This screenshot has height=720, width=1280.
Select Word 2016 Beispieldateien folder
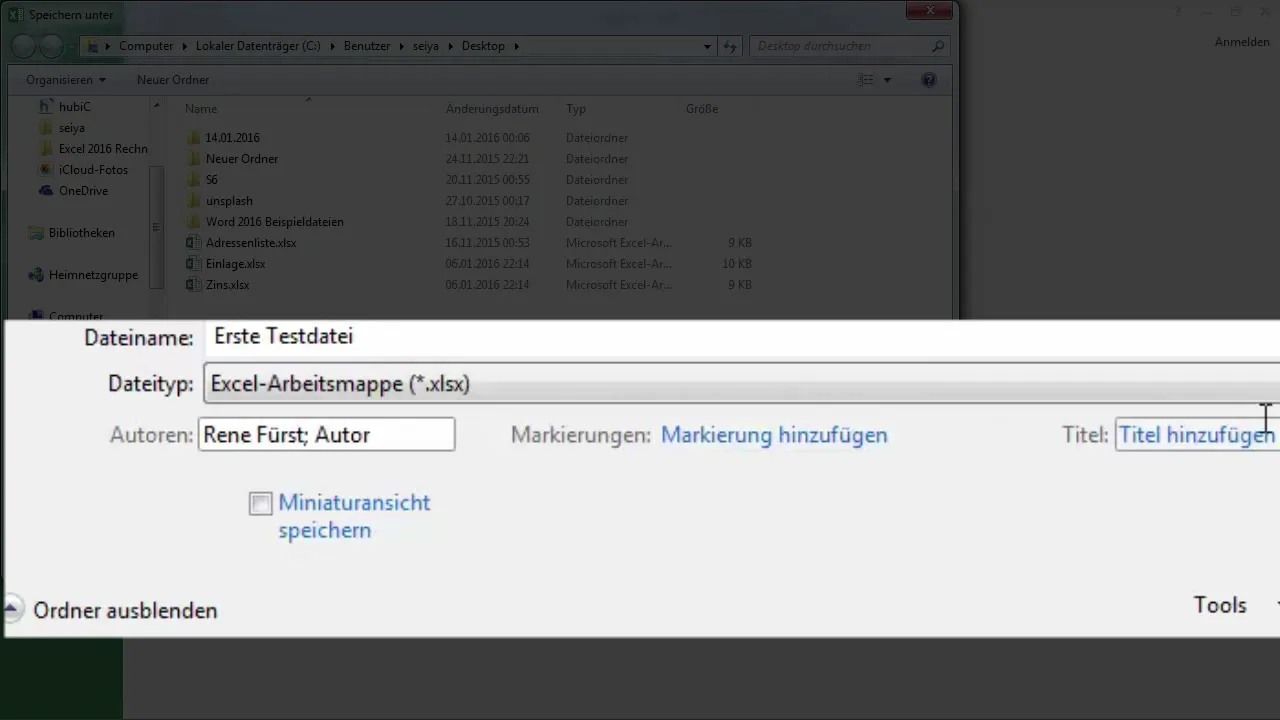tap(275, 222)
